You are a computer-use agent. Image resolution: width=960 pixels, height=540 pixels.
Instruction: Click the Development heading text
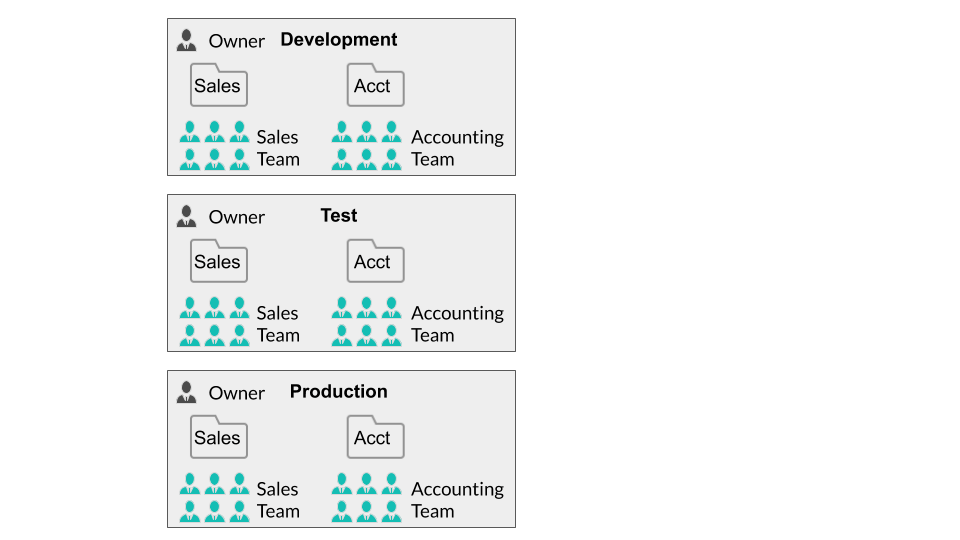[338, 40]
